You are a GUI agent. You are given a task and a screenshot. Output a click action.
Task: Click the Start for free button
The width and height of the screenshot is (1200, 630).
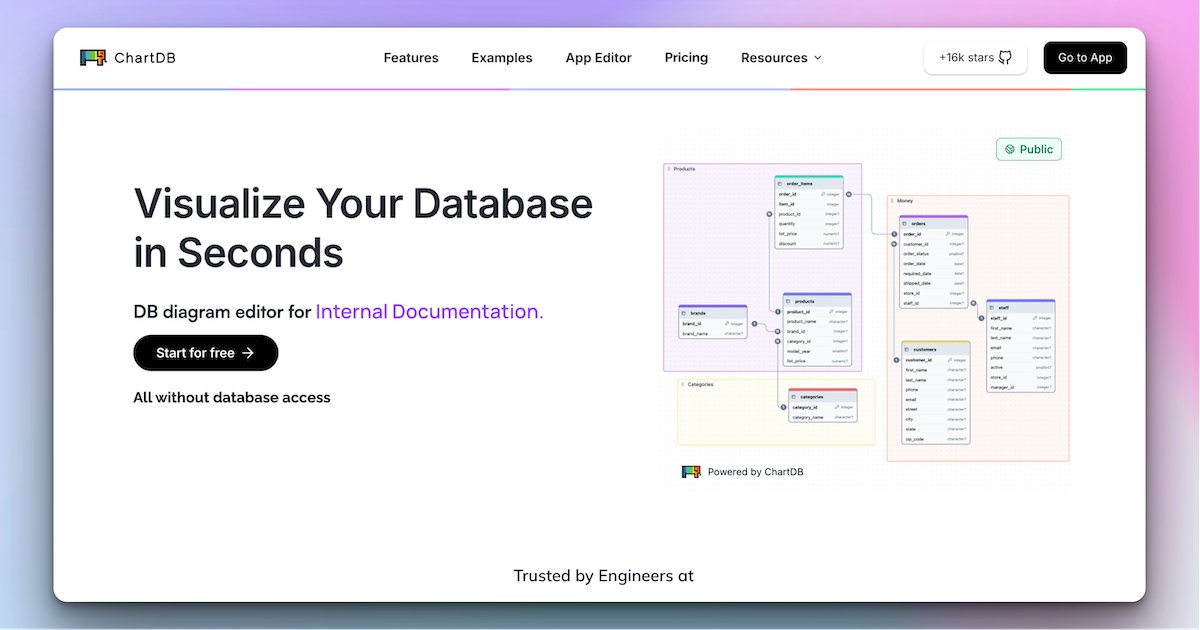pyautogui.click(x=205, y=353)
